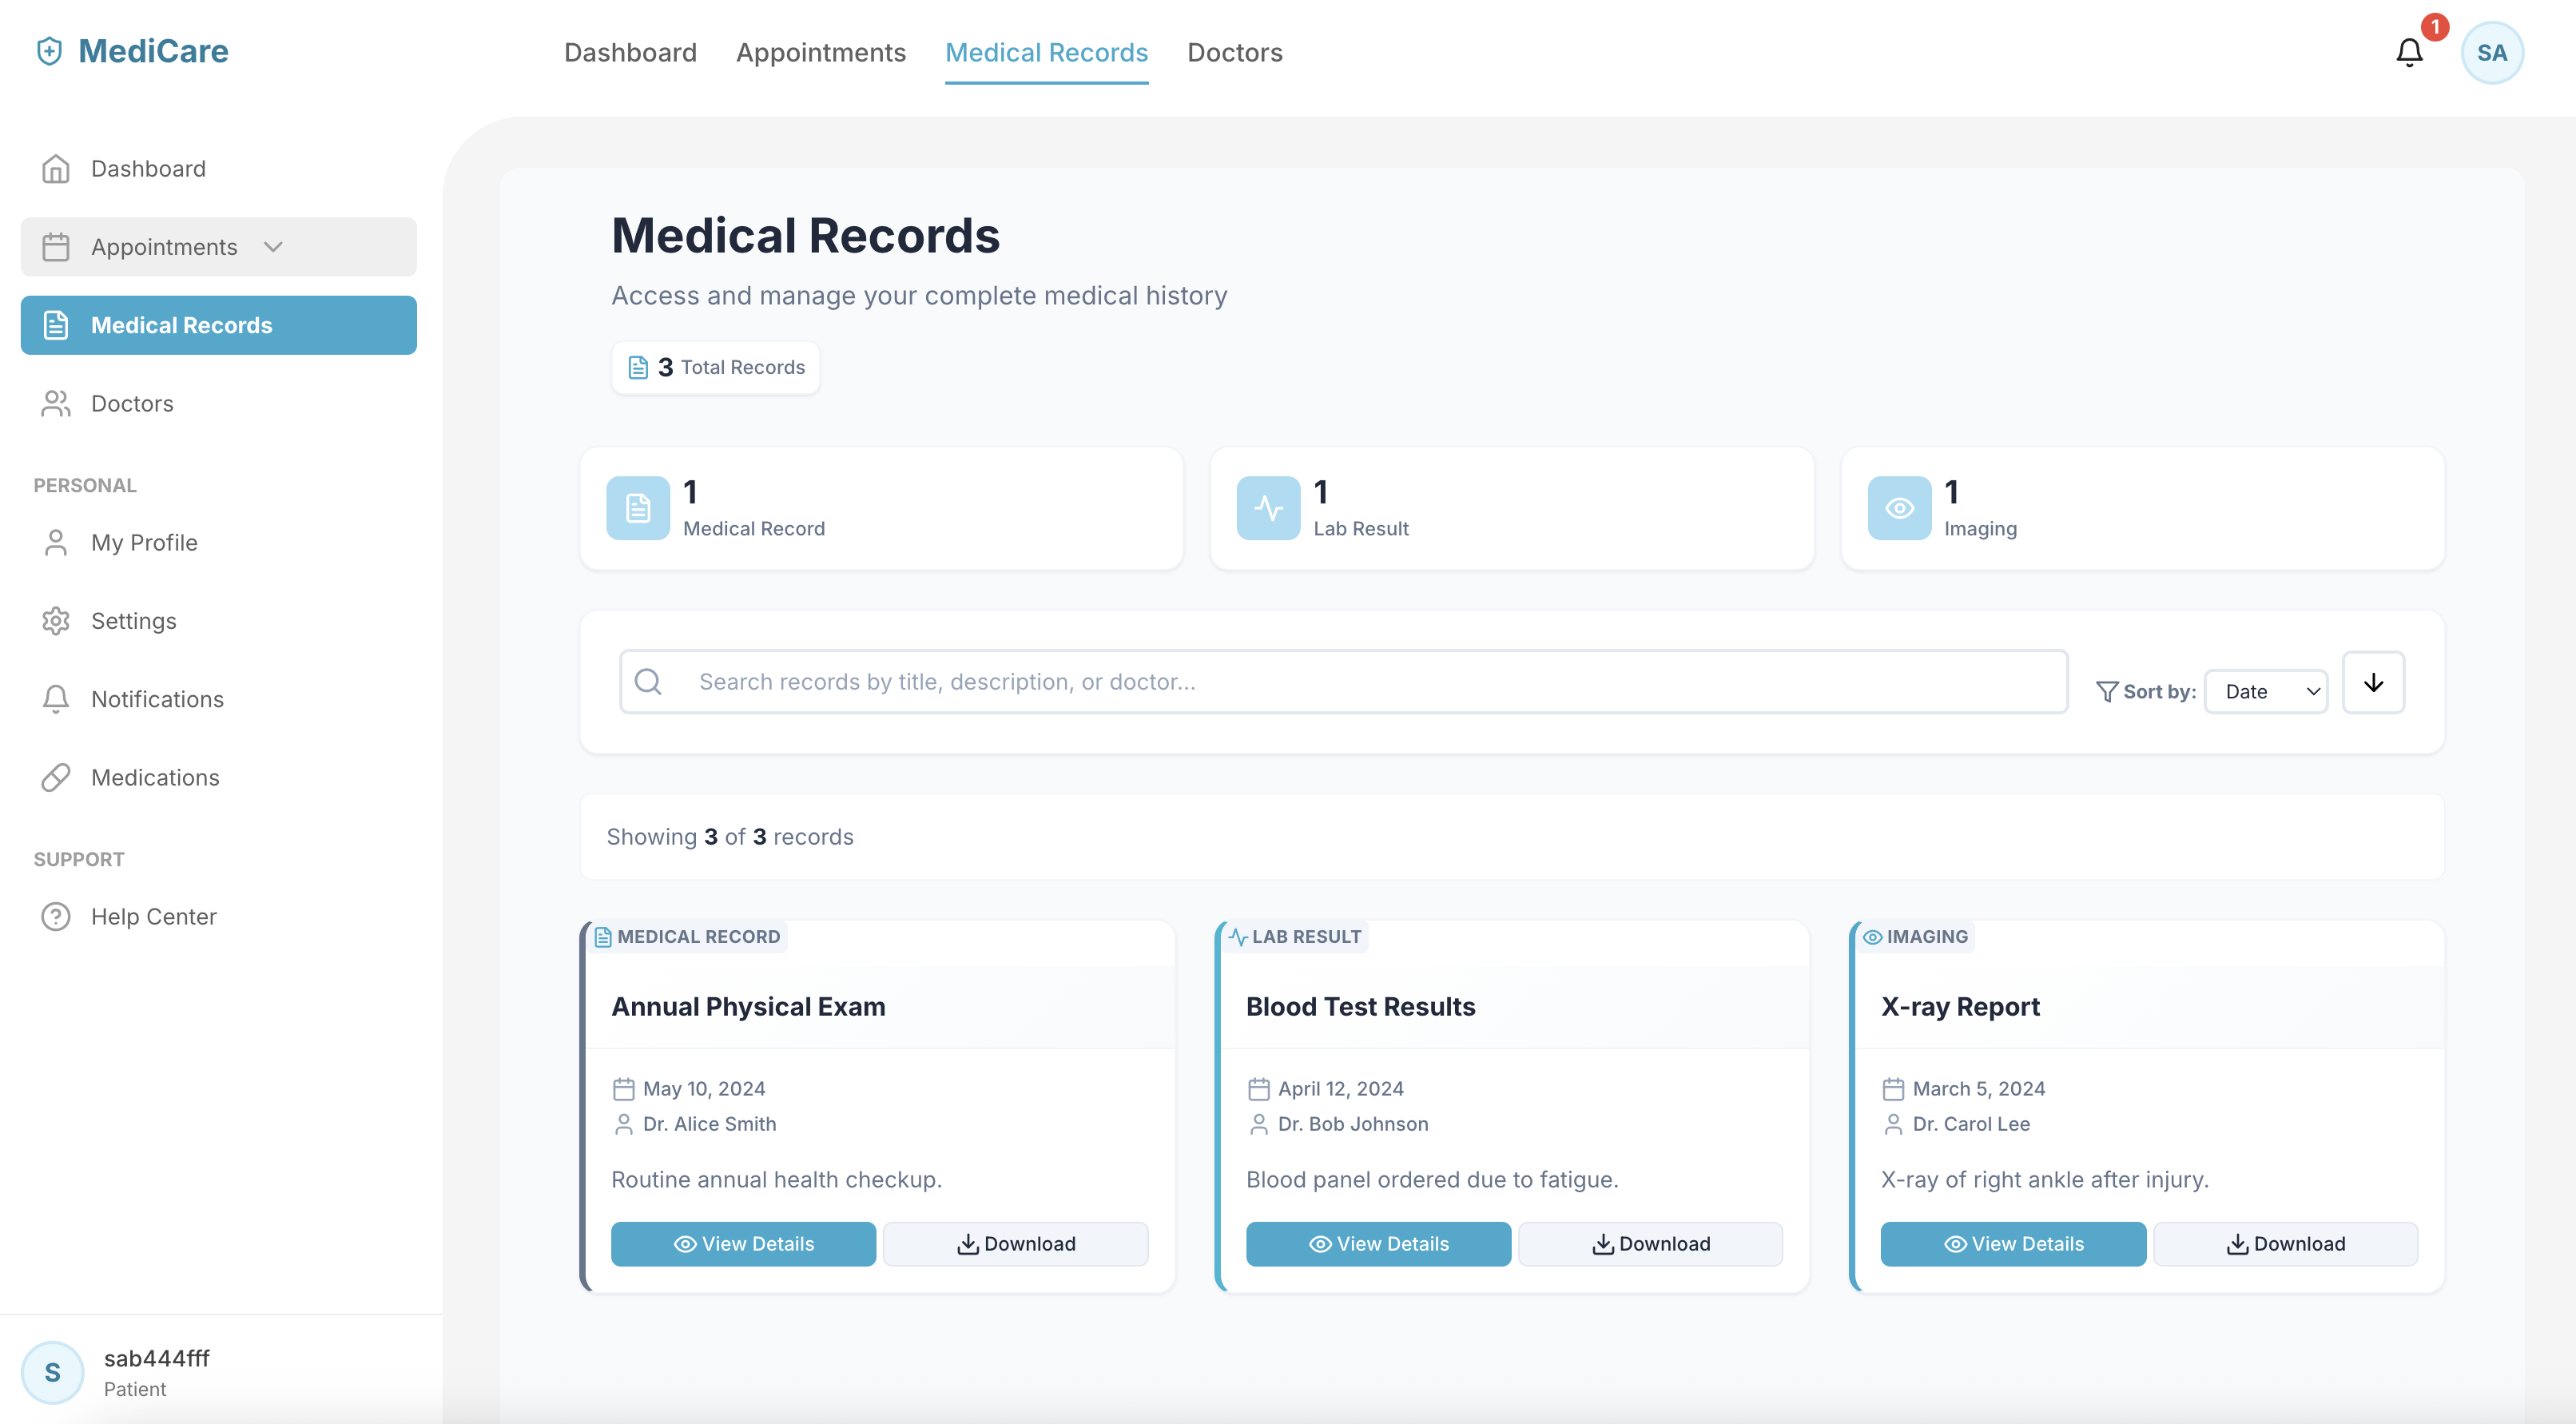
Task: Click the Lab Result pulse icon tile
Action: [1268, 508]
